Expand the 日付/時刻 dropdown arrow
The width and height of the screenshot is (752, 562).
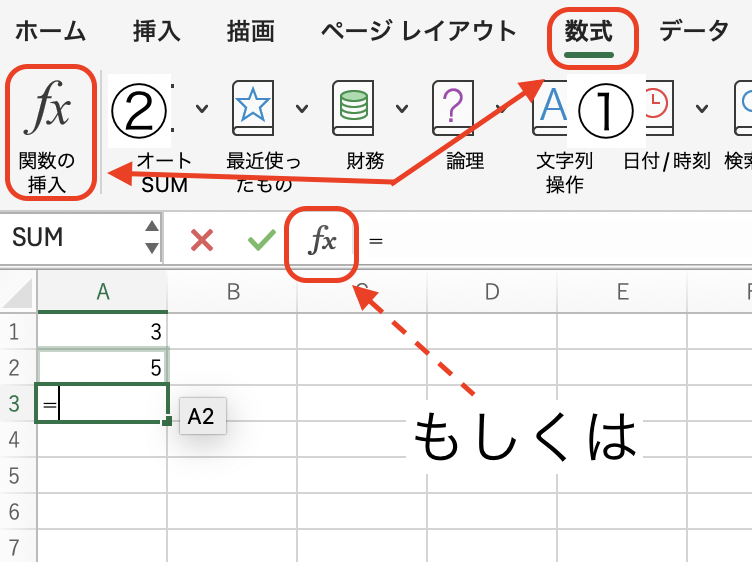tap(702, 108)
